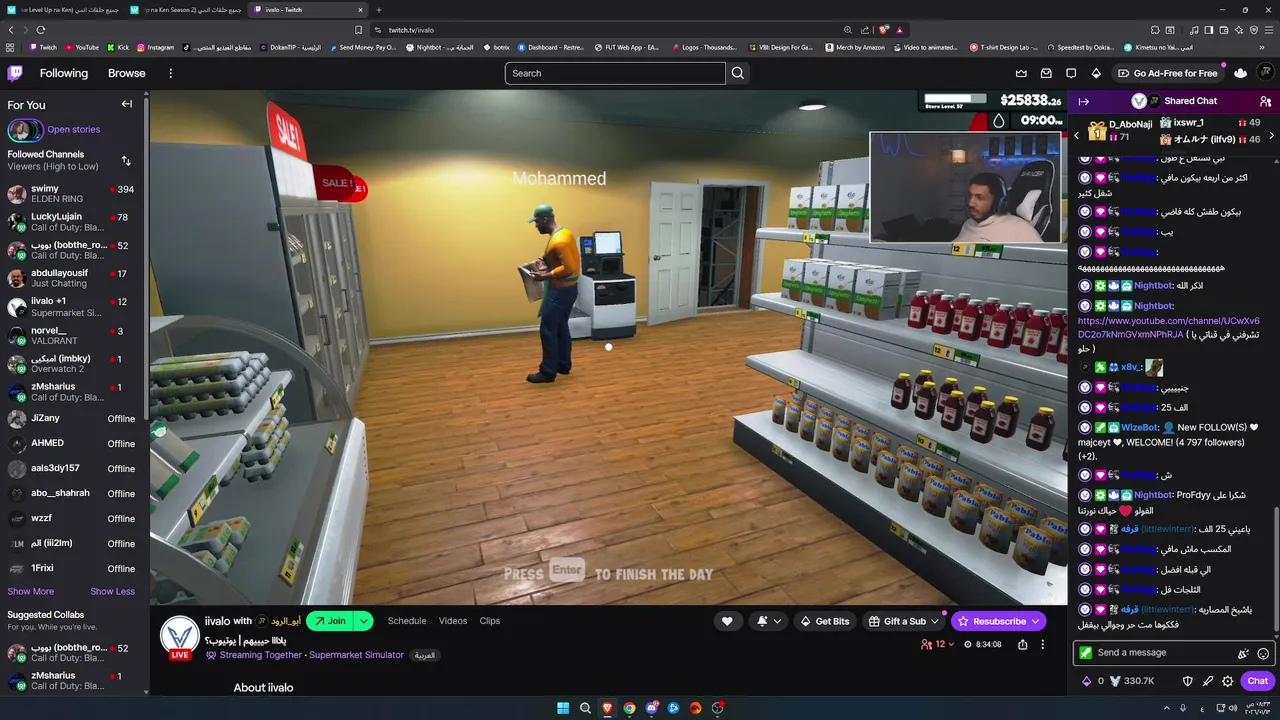Open the Videos tab

coord(453,621)
